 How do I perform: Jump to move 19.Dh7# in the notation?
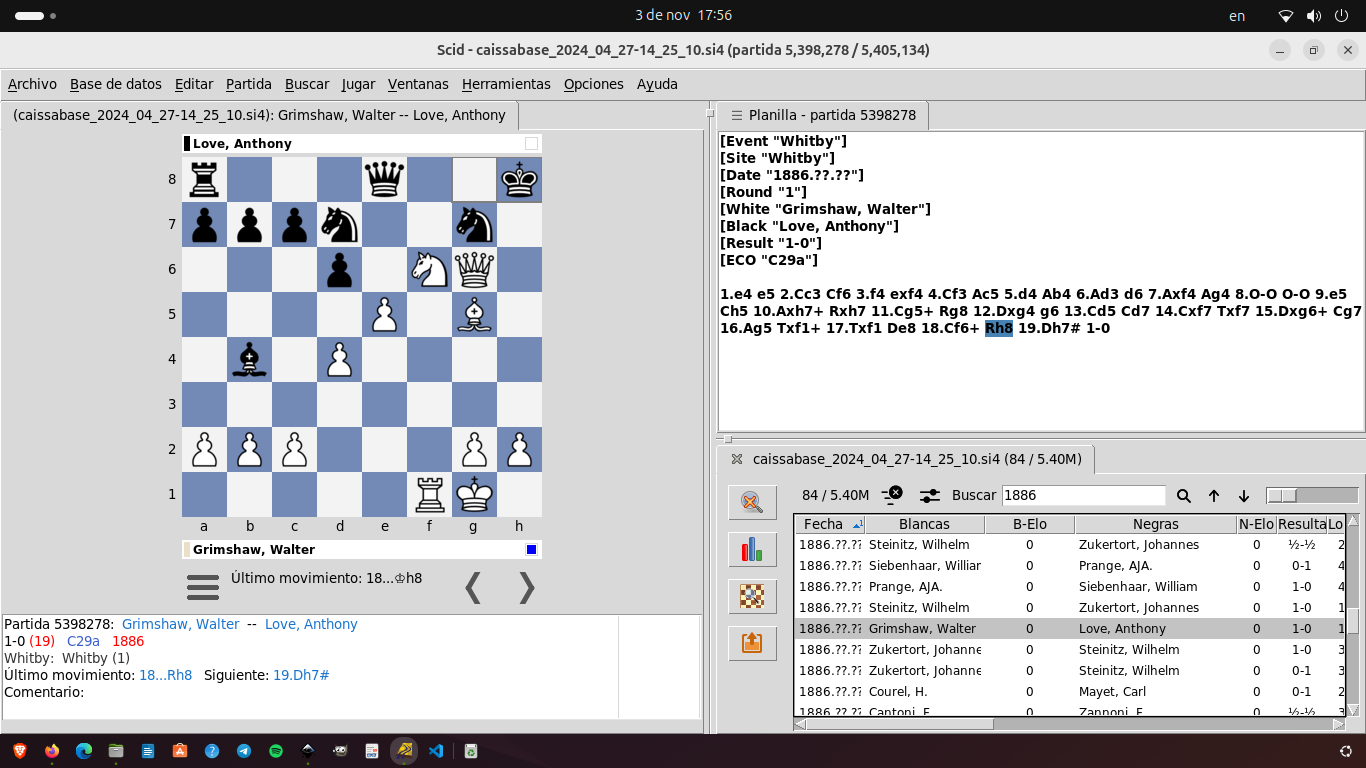(1050, 328)
